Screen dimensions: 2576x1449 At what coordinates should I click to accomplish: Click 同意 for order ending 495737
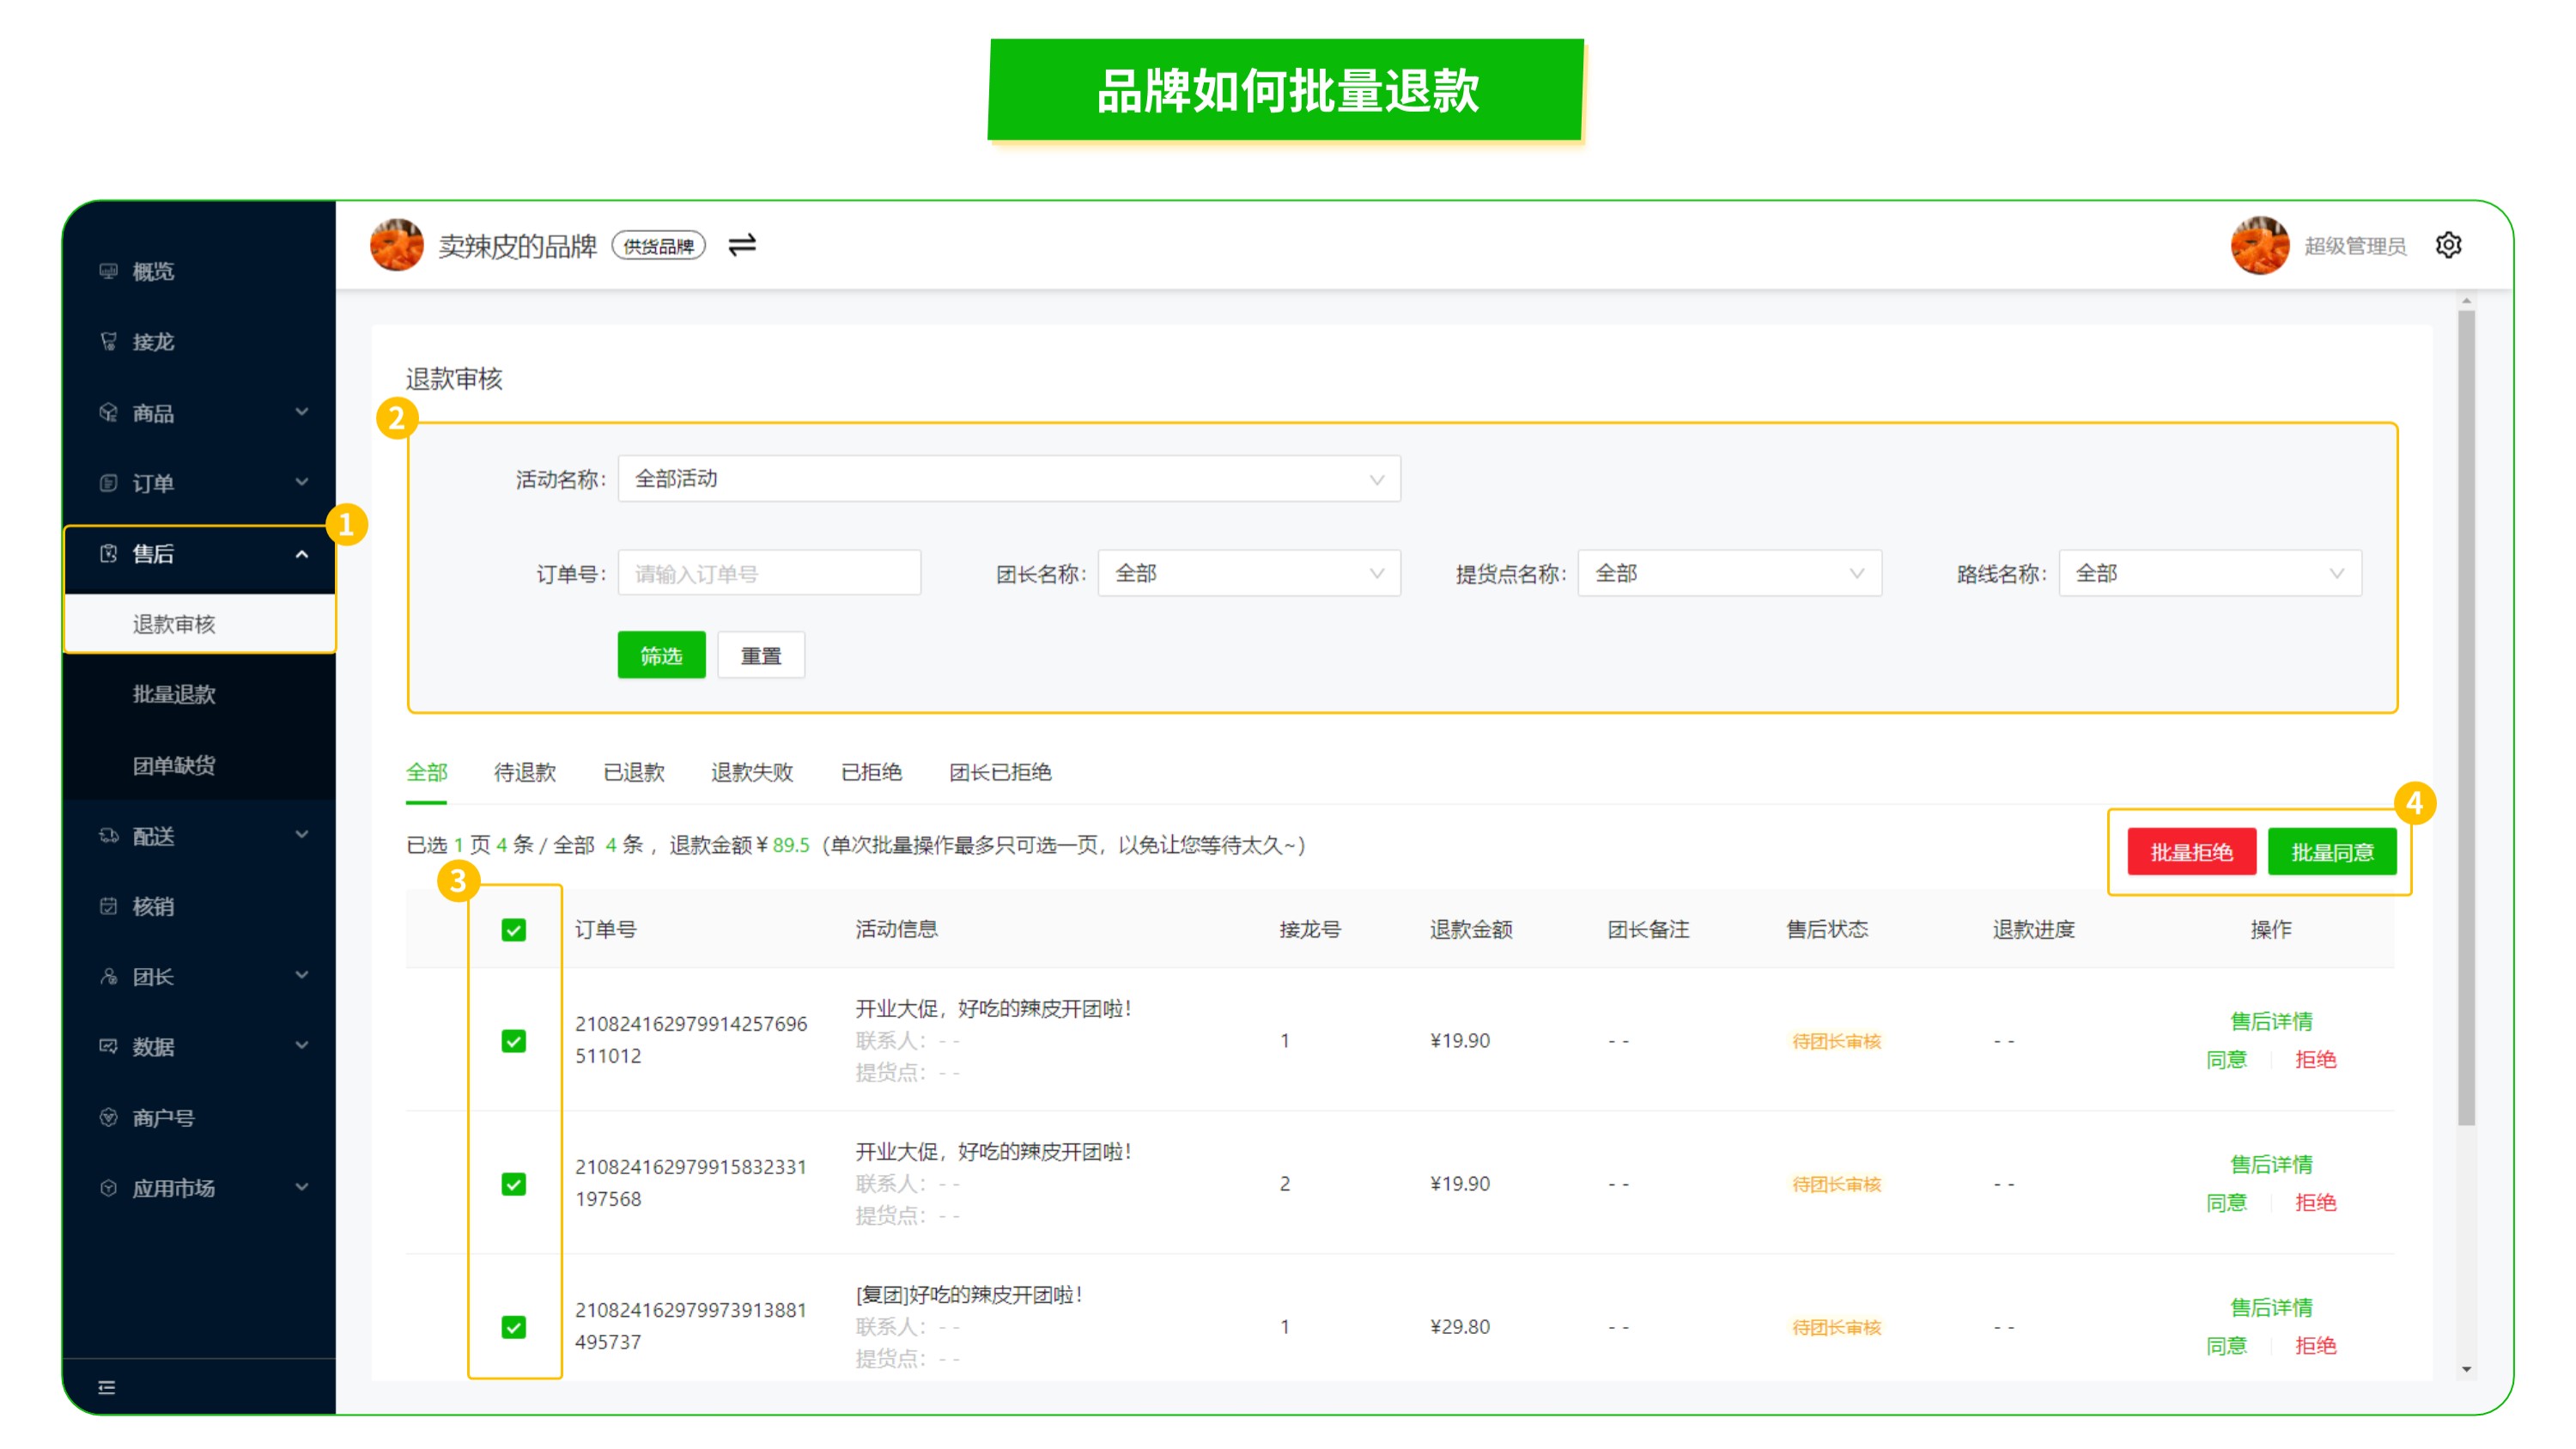pyautogui.click(x=2226, y=1346)
